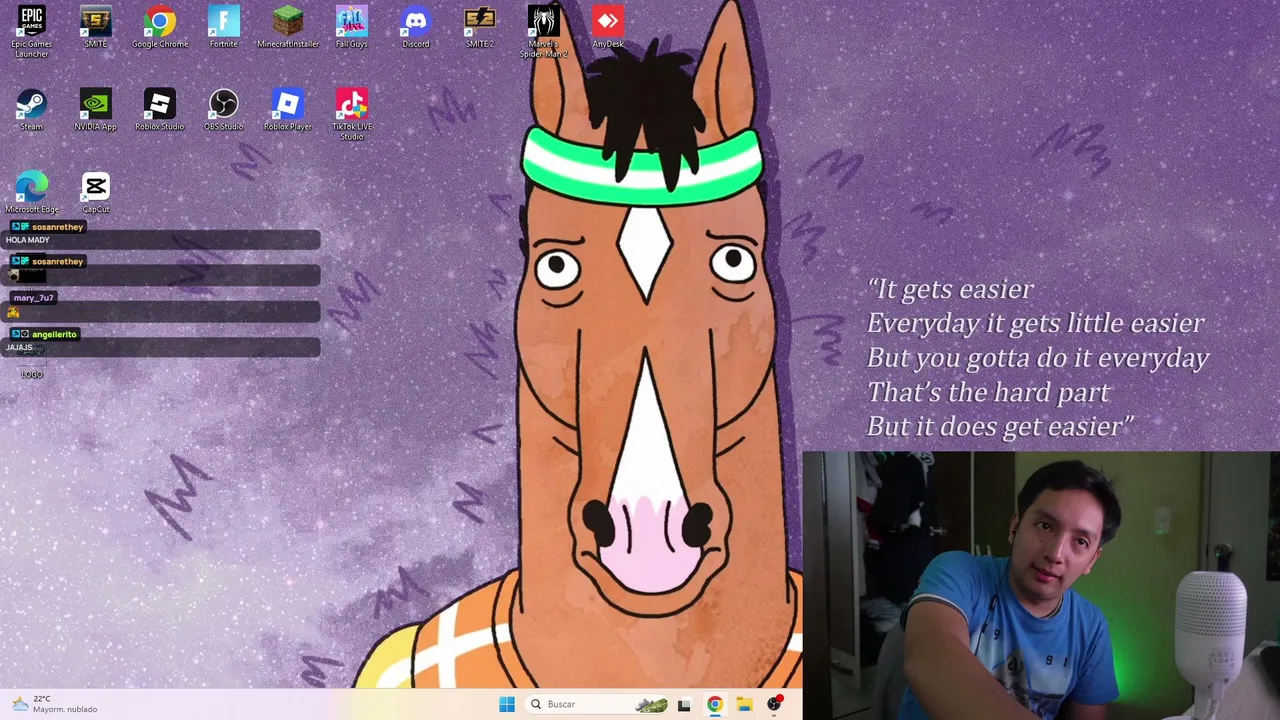Open OBS Studio from the taskbar
This screenshot has width=1280, height=720.
click(x=774, y=704)
